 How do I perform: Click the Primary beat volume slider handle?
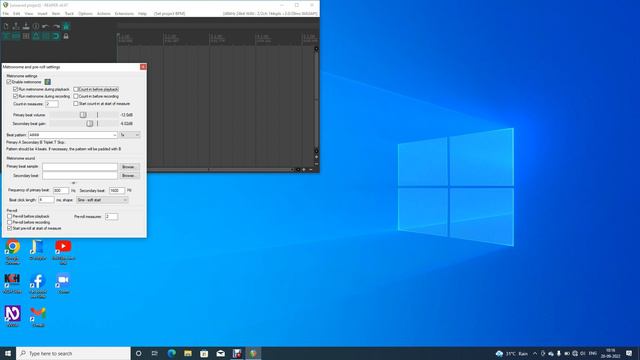pos(83,115)
